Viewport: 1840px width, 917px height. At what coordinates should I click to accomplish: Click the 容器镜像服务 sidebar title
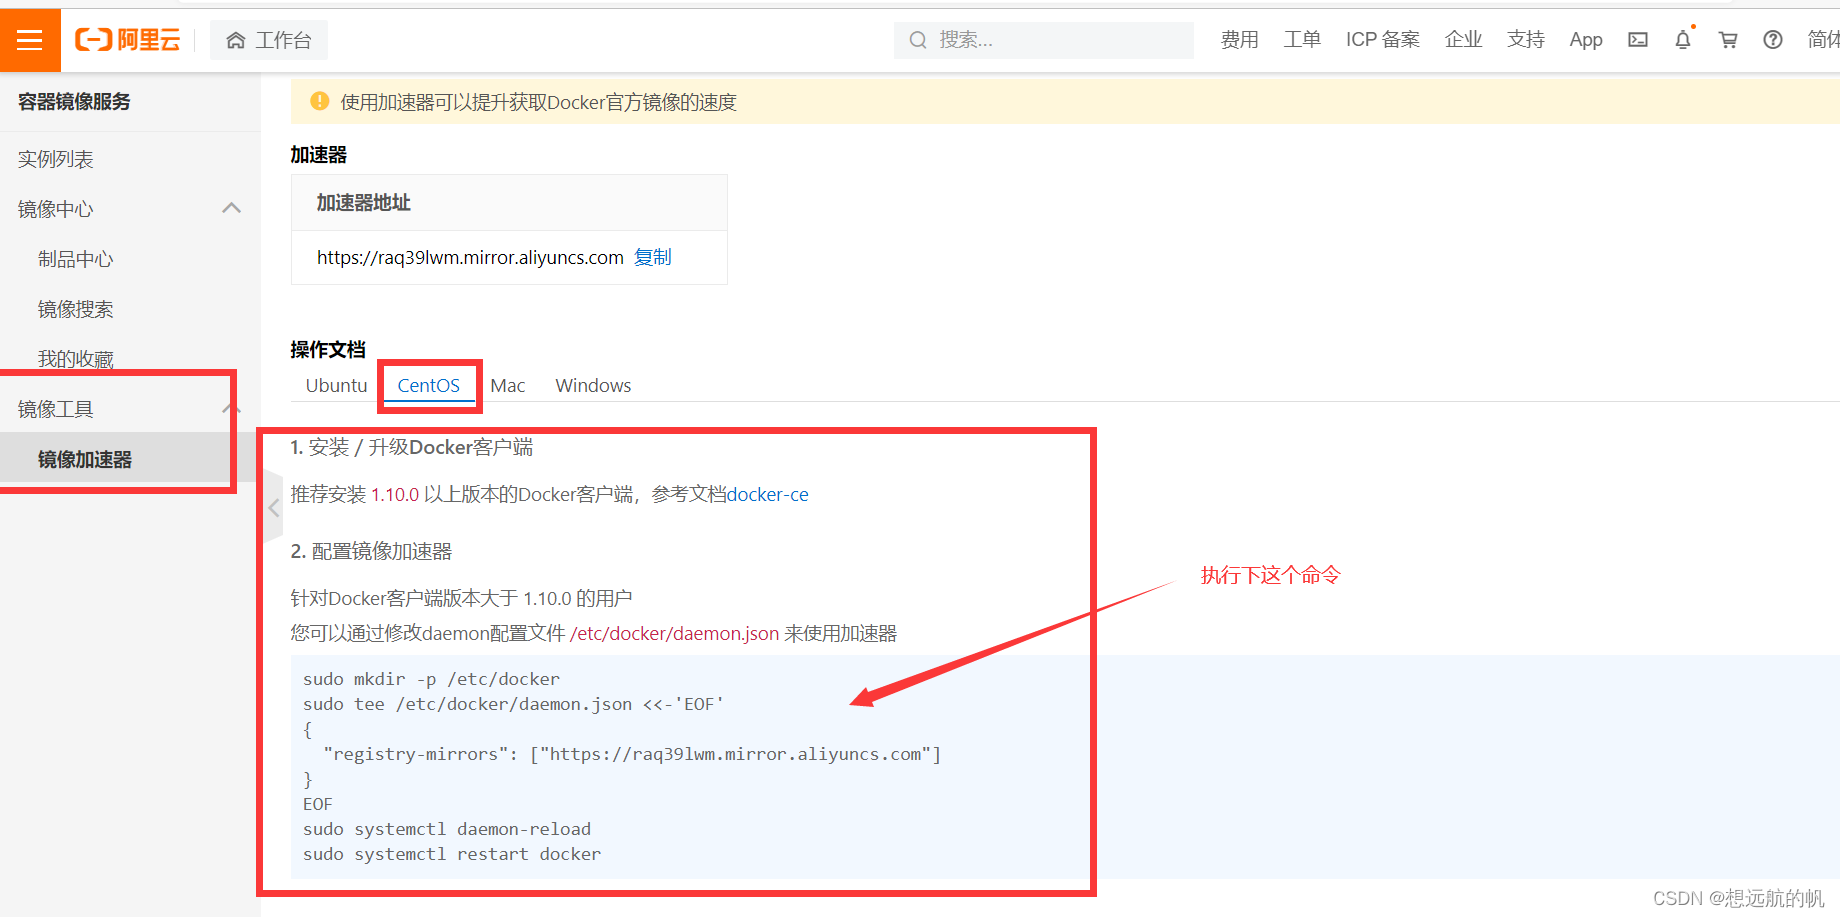point(74,101)
